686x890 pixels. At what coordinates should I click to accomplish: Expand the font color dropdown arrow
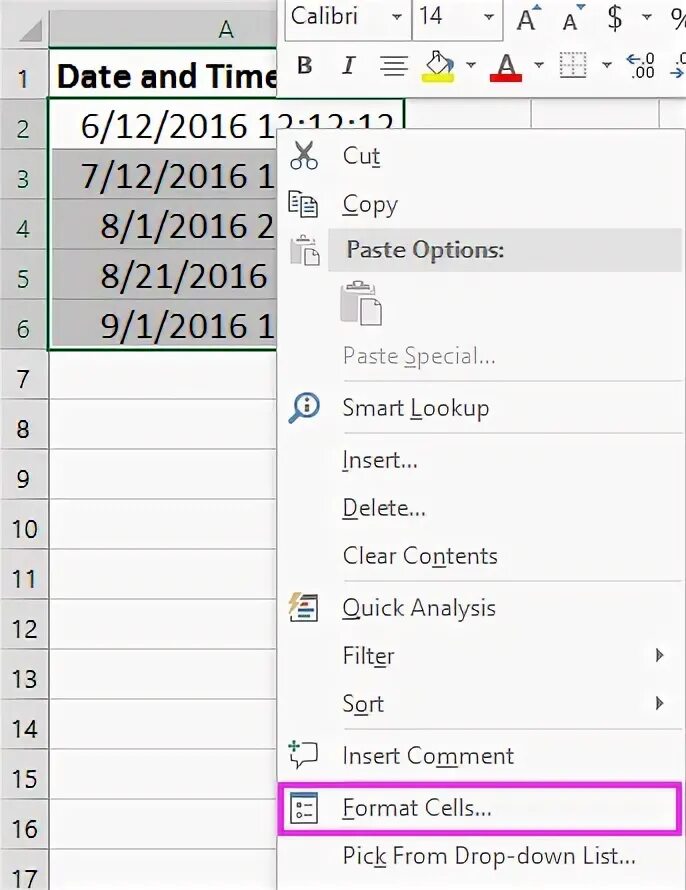[538, 65]
